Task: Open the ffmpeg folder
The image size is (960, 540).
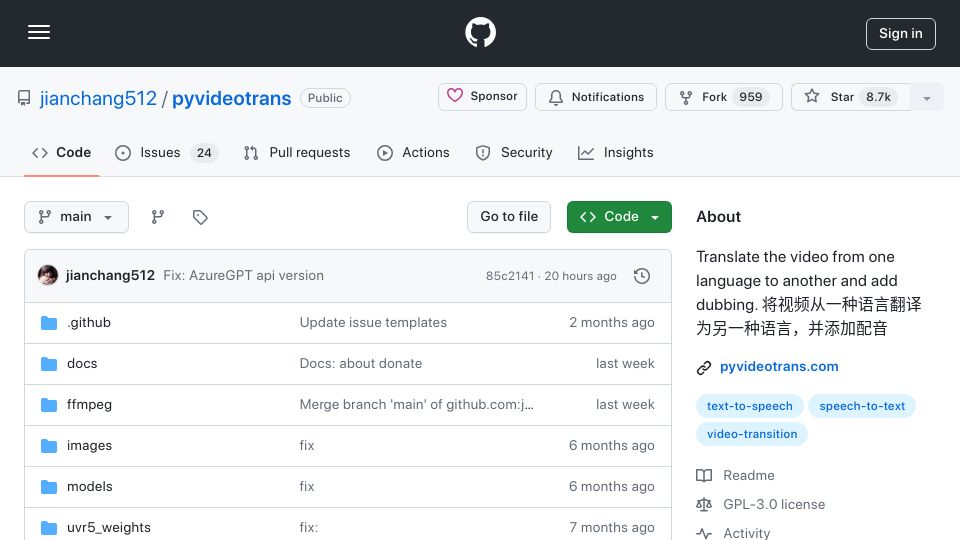Action: [x=89, y=405]
